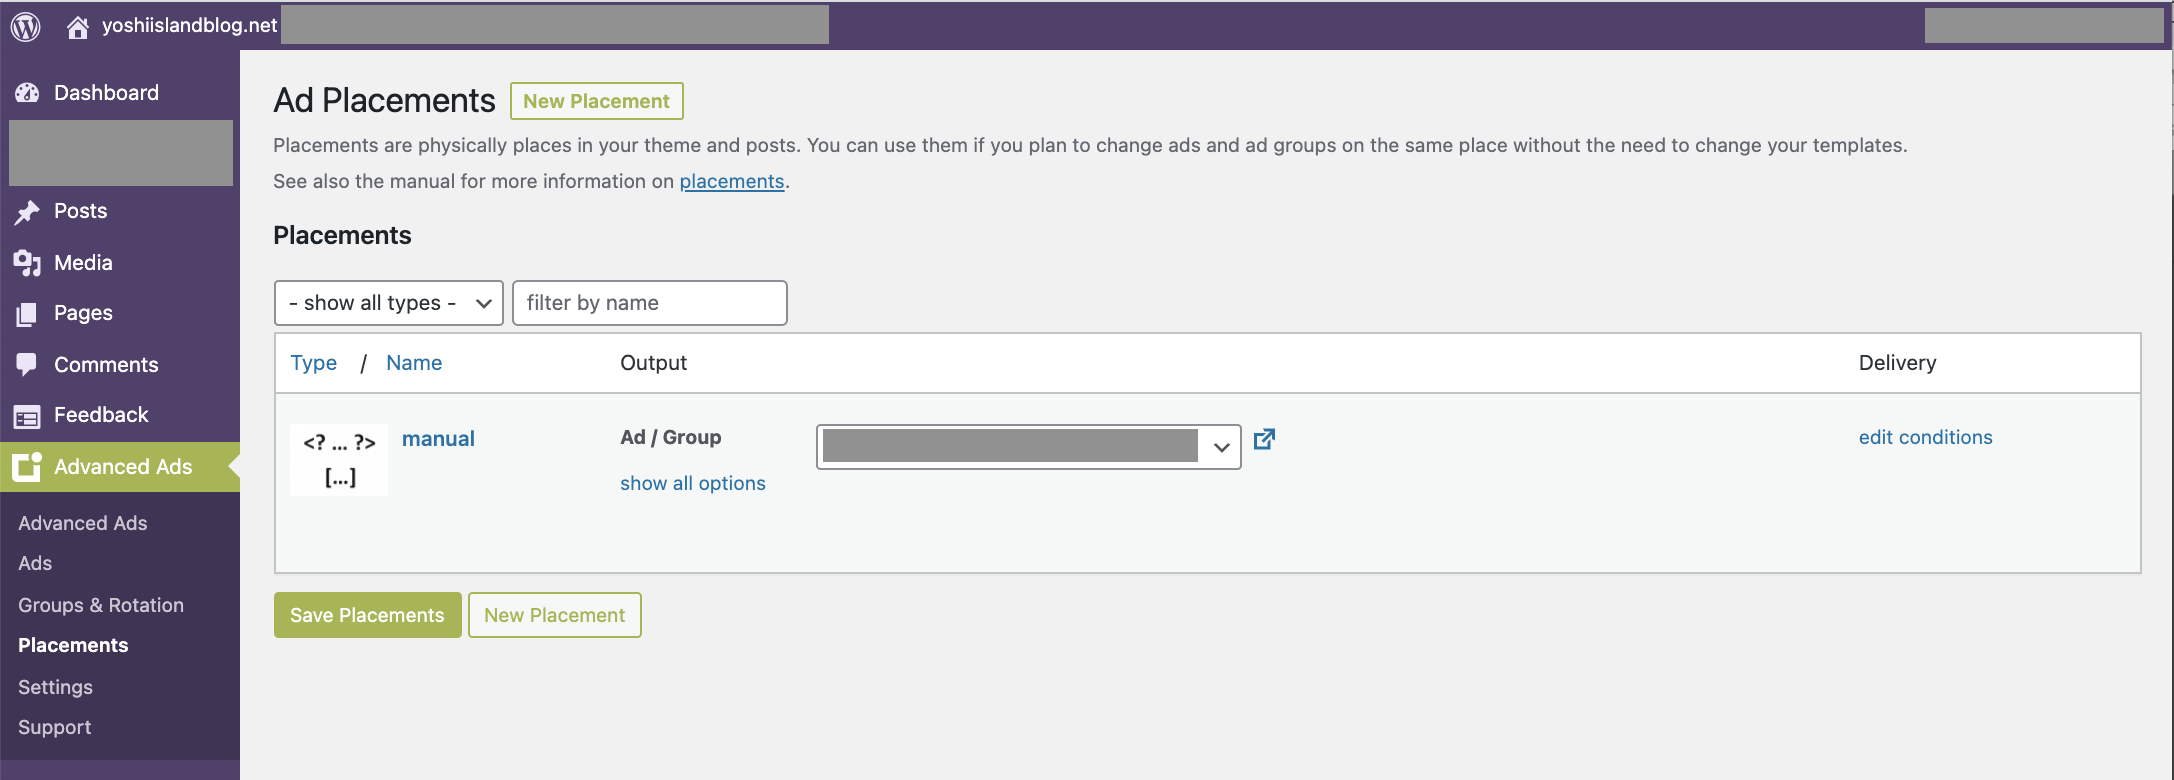
Task: Open the Ad / Group select dropdown
Action: point(1028,447)
